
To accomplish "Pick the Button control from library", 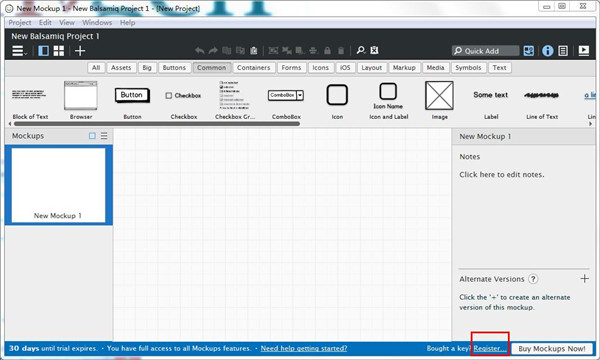I will [132, 100].
